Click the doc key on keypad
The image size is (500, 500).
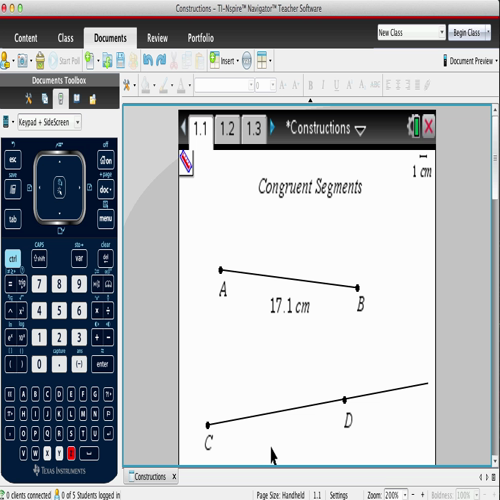pyautogui.click(x=105, y=190)
